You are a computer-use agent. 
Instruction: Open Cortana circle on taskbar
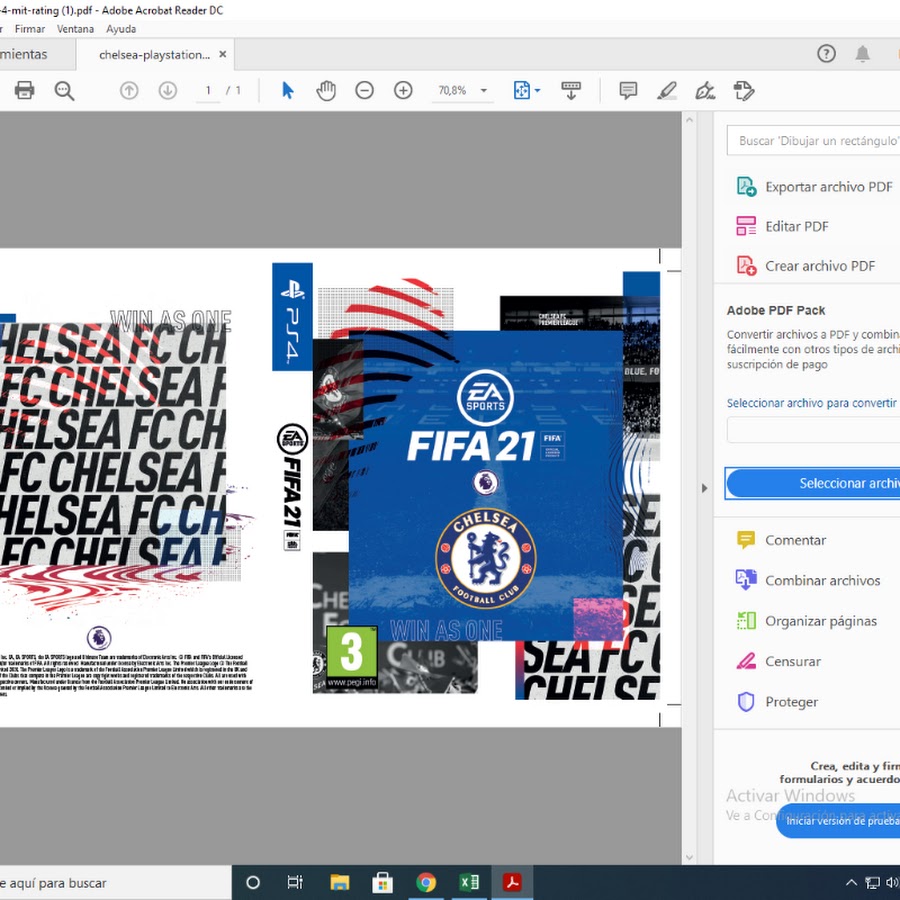(x=253, y=883)
